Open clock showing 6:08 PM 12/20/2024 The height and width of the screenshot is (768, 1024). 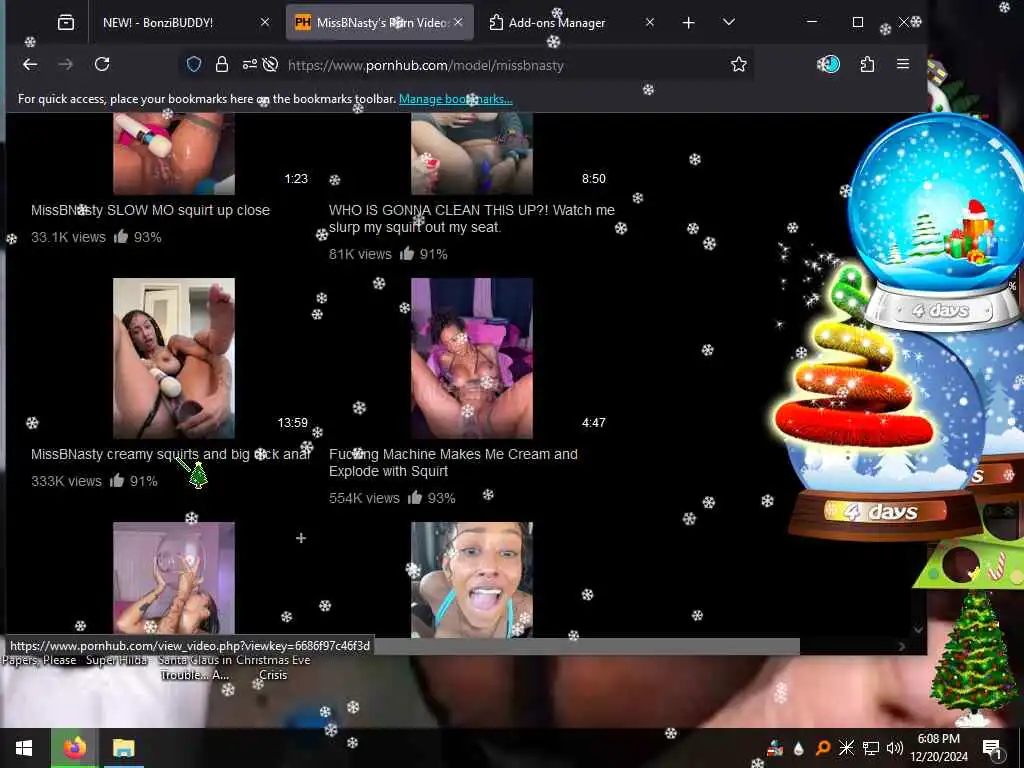click(x=939, y=748)
